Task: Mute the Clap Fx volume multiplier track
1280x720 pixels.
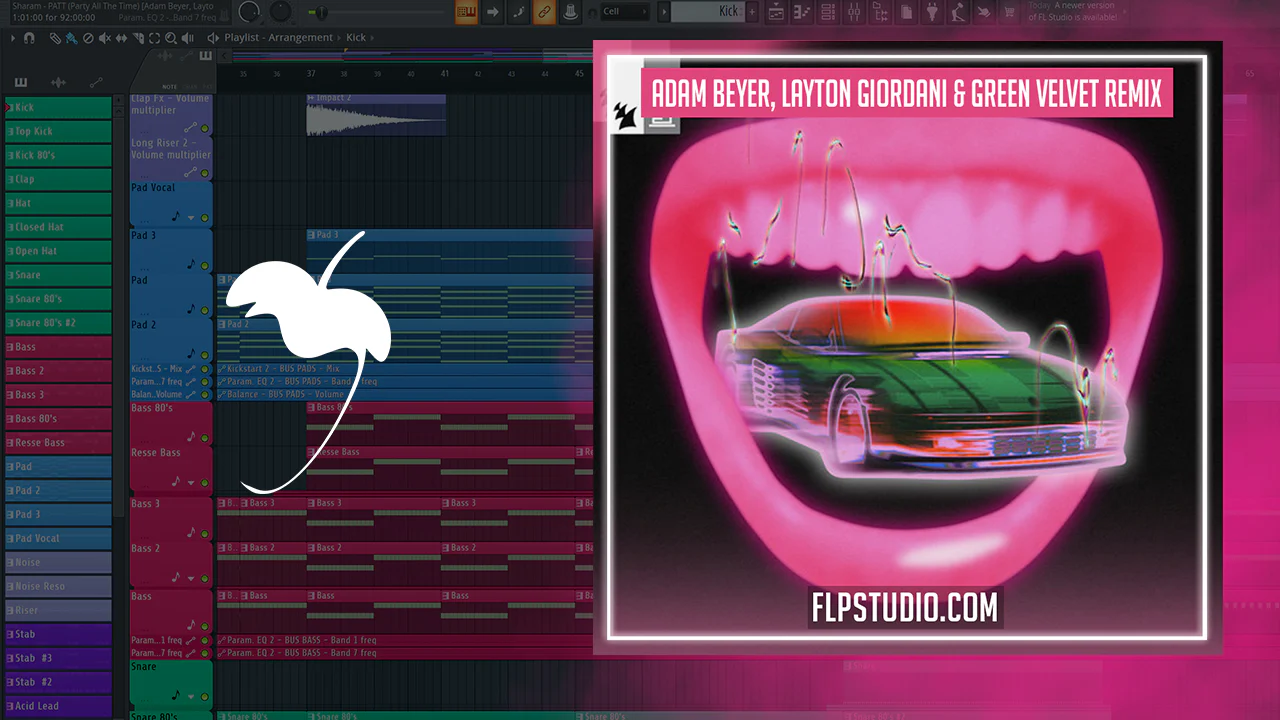Action: click(x=205, y=128)
